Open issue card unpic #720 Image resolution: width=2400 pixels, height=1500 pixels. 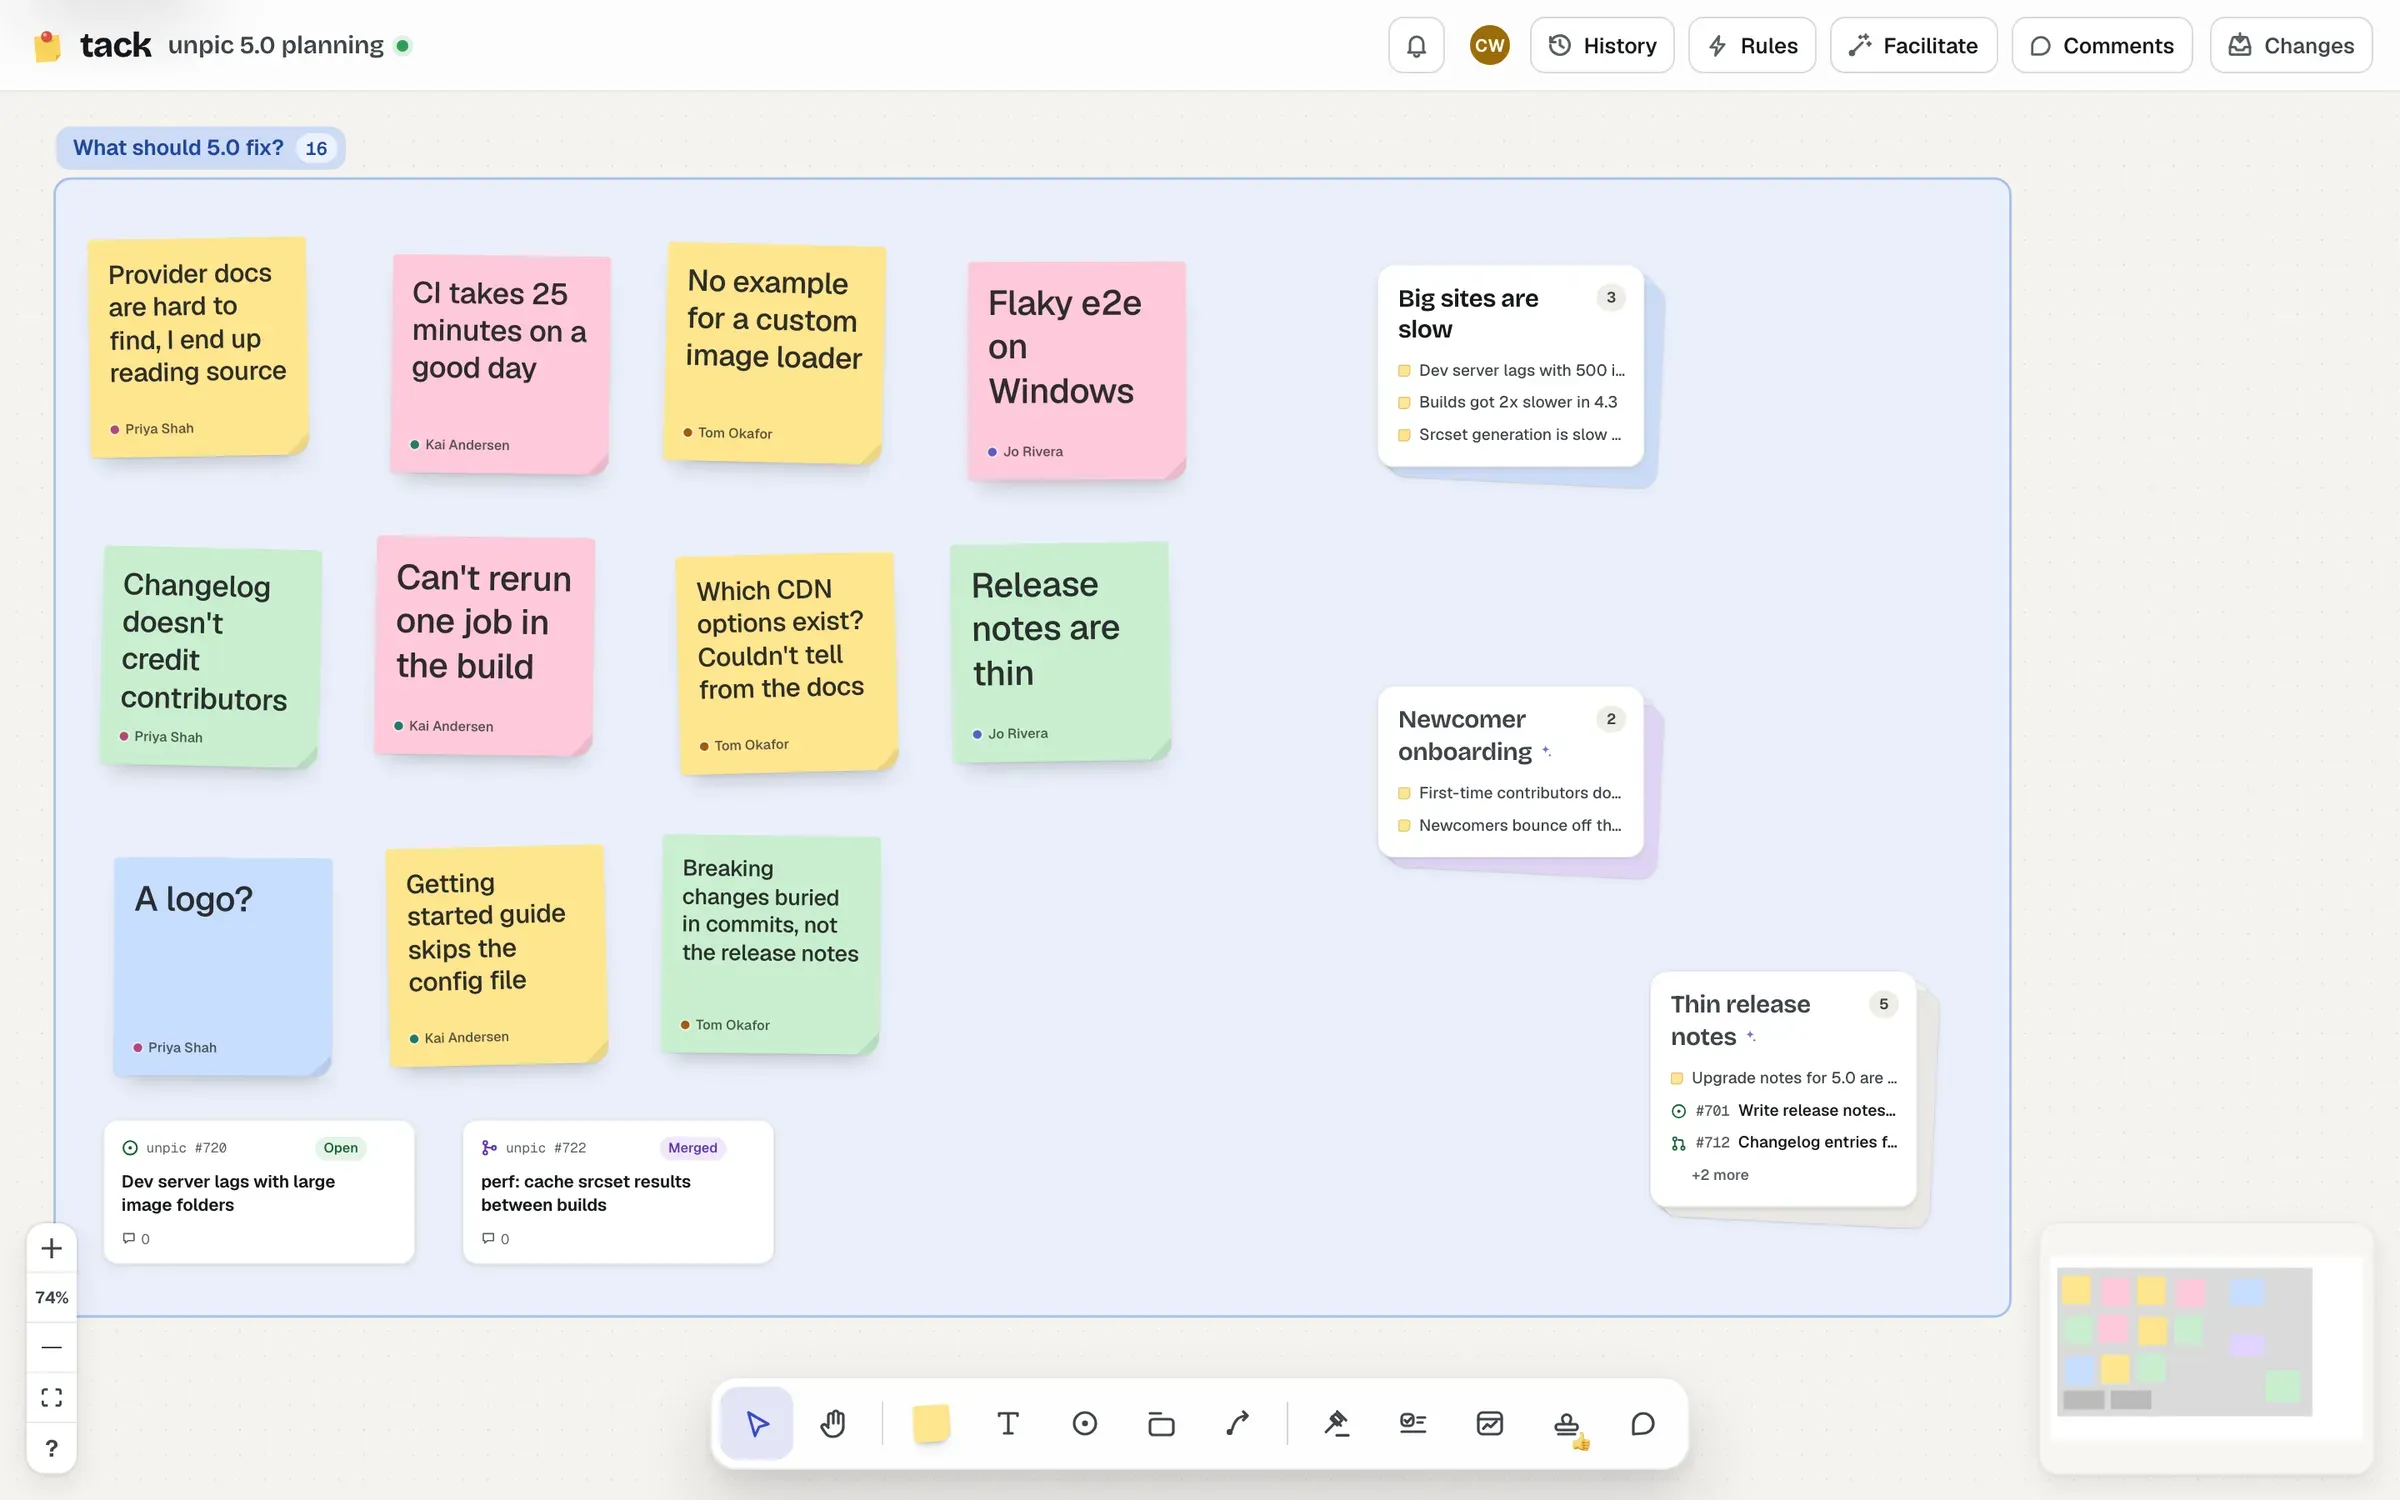pyautogui.click(x=259, y=1192)
